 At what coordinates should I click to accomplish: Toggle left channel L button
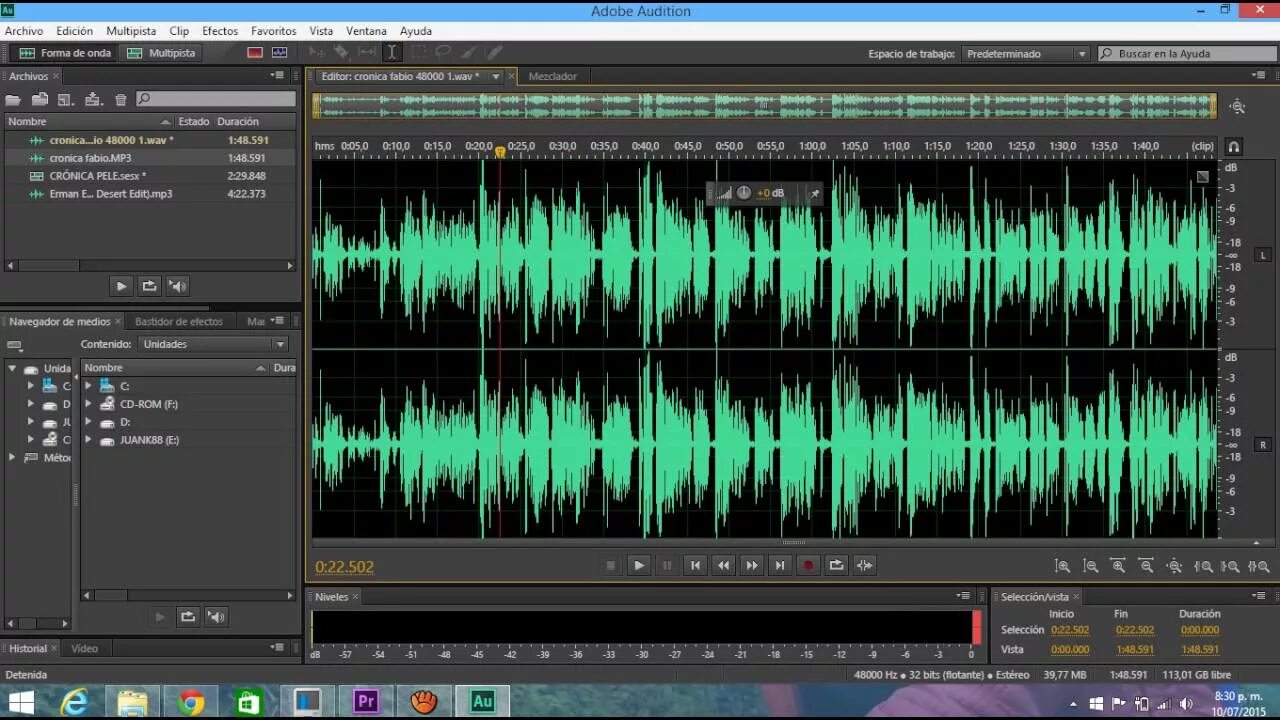tap(1262, 254)
